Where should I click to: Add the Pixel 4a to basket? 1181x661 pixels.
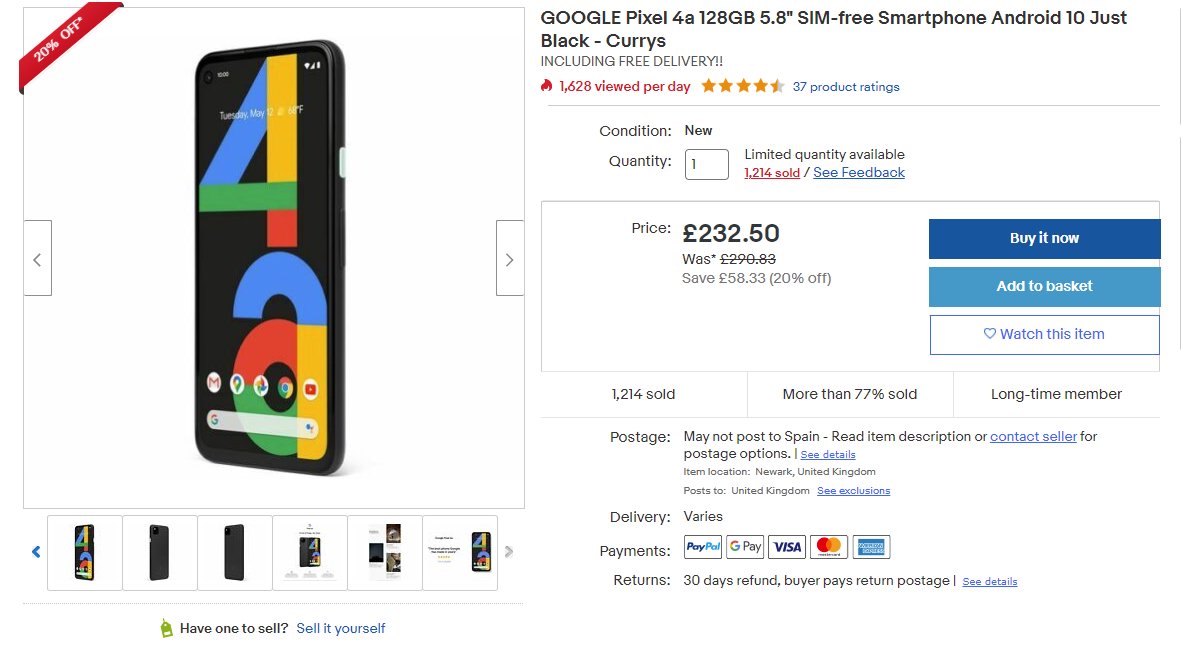tap(1044, 286)
